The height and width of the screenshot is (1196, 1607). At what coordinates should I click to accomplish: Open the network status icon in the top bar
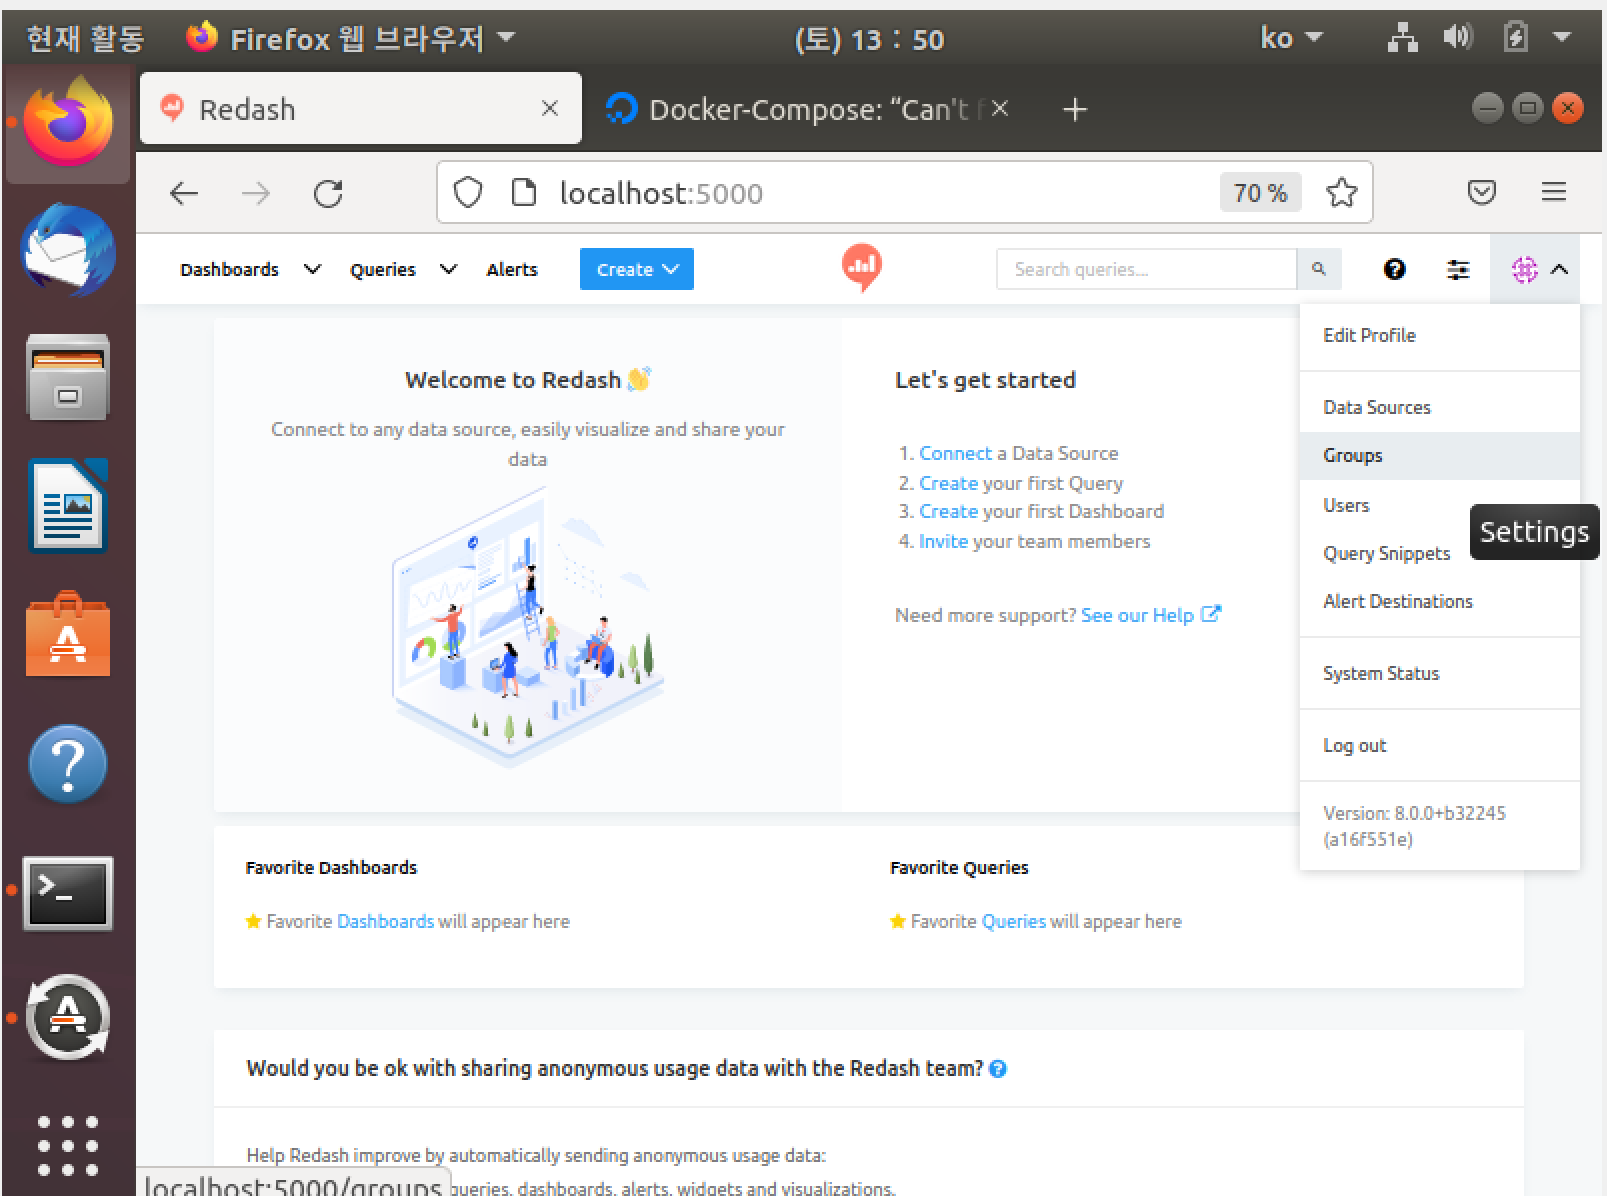[x=1403, y=38]
